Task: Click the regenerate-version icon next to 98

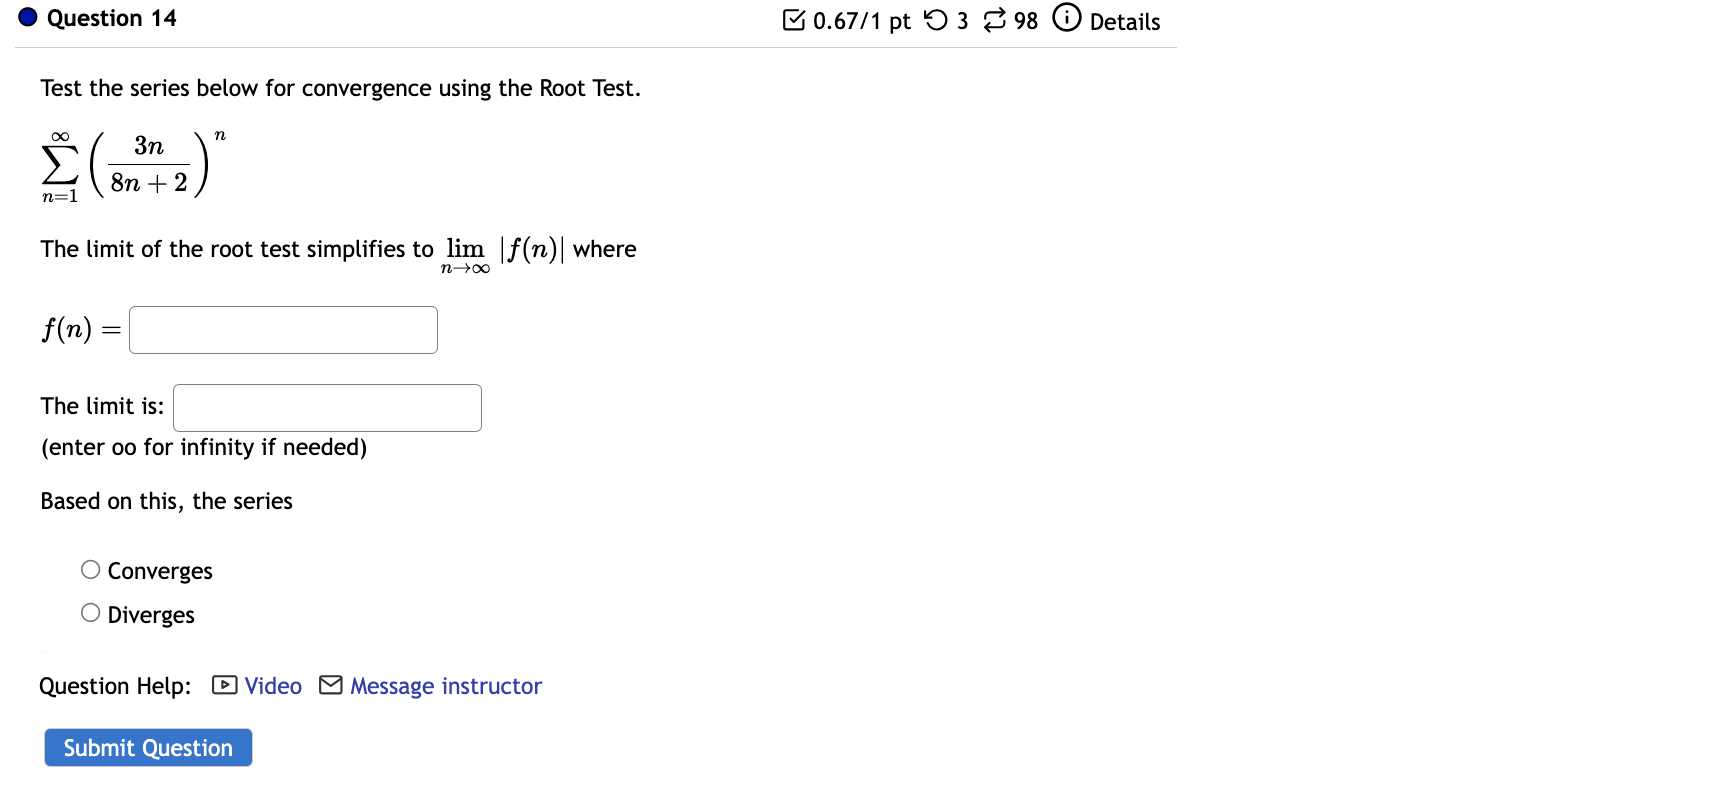Action: point(993,20)
